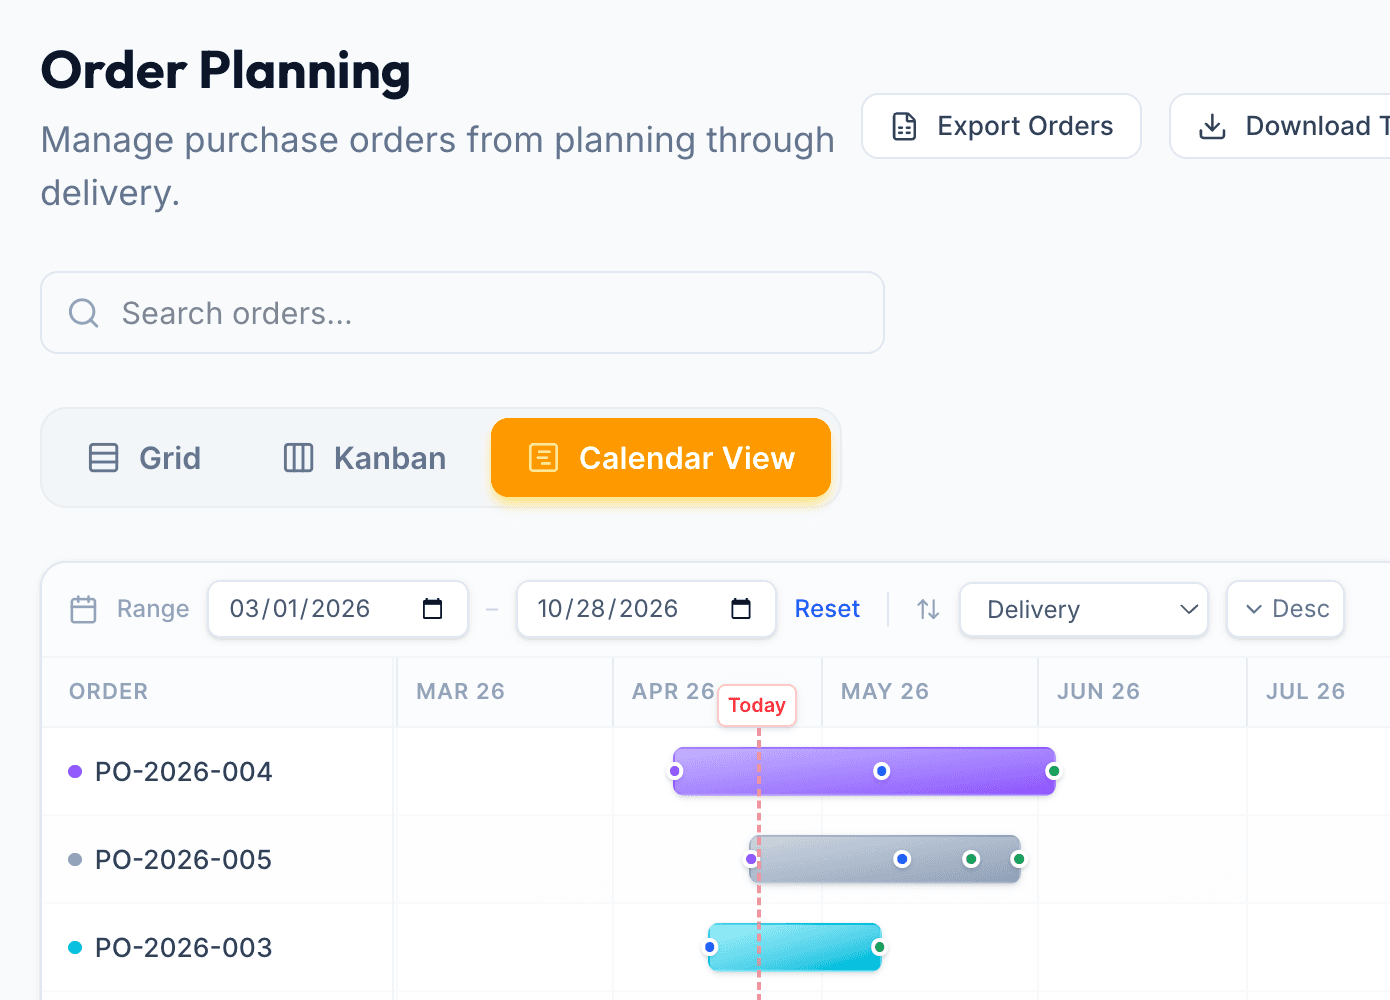
Task: Click the Download button
Action: click(x=1280, y=126)
